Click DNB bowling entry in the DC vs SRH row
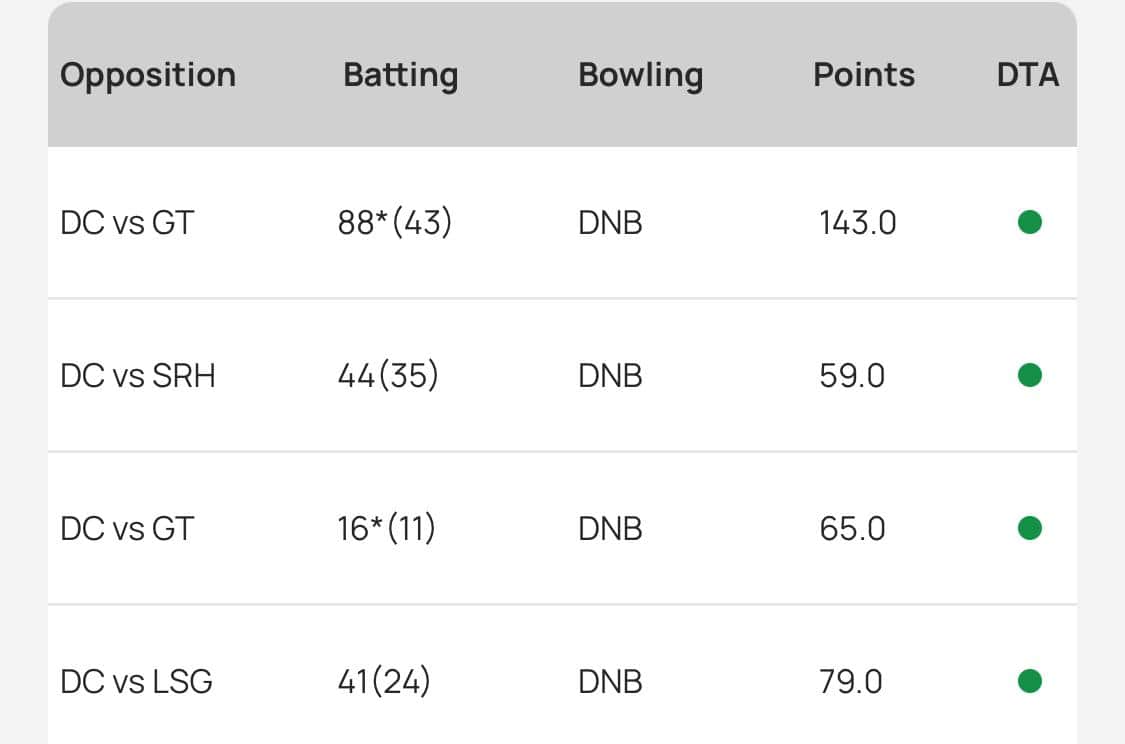 click(610, 376)
